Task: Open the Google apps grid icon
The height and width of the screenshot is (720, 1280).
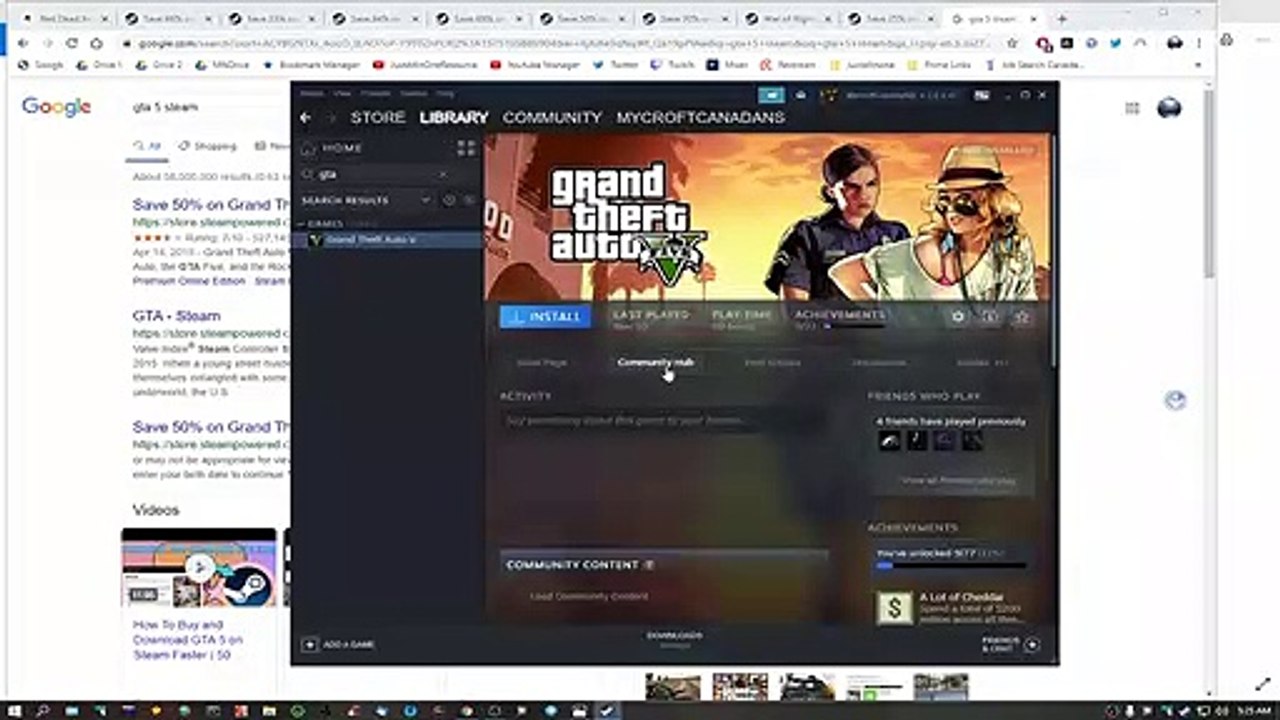Action: click(x=1132, y=108)
